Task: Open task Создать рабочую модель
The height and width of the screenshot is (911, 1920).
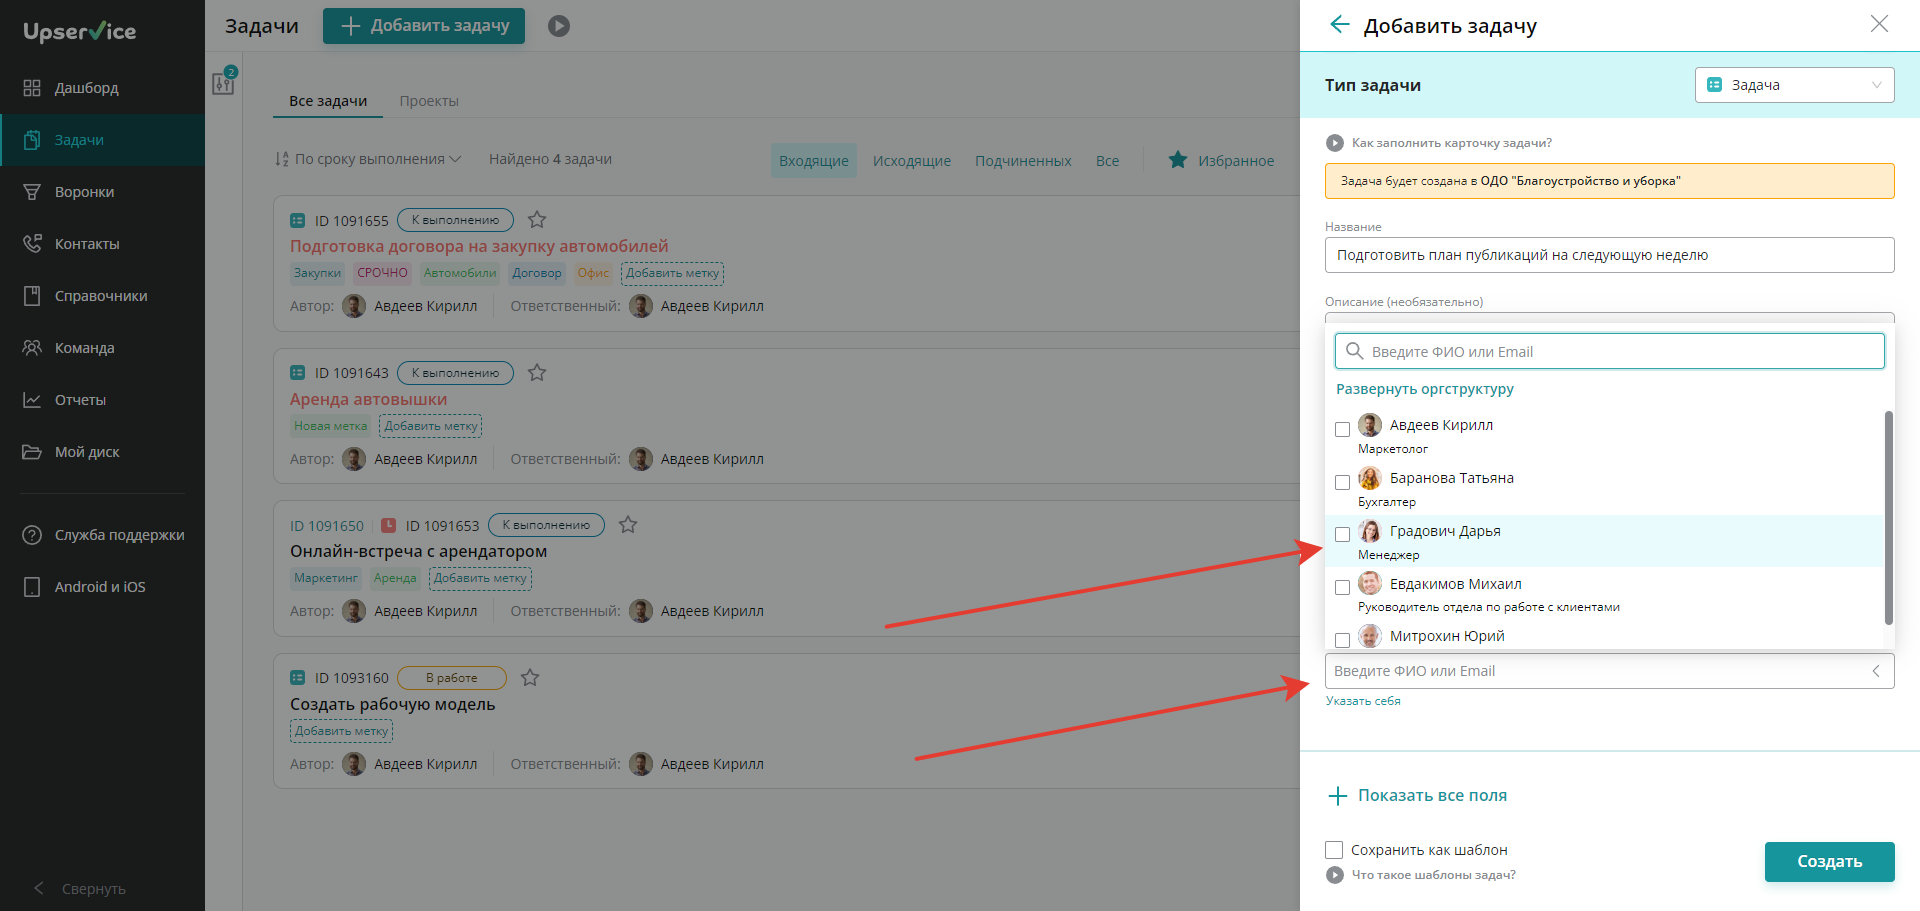Action: tap(392, 704)
